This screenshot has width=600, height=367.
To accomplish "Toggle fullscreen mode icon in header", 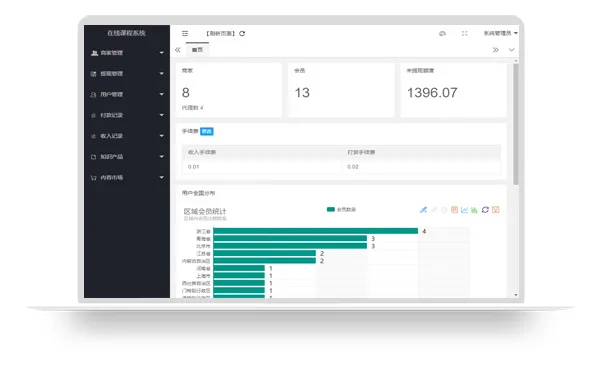I will (x=465, y=34).
